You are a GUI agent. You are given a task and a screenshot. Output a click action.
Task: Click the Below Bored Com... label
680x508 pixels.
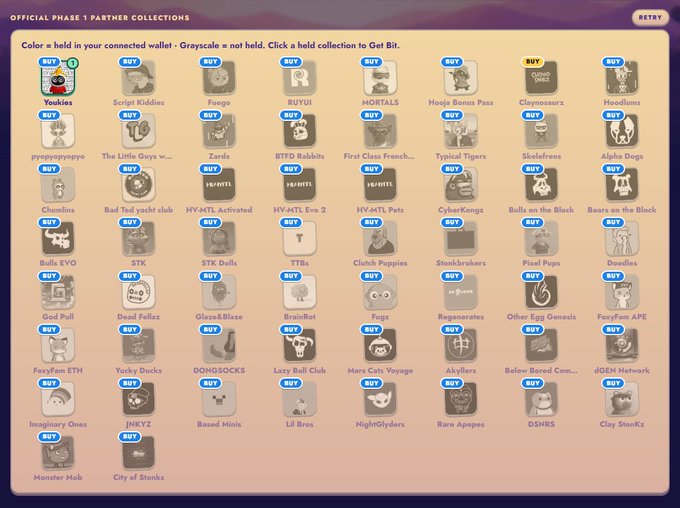tap(541, 370)
